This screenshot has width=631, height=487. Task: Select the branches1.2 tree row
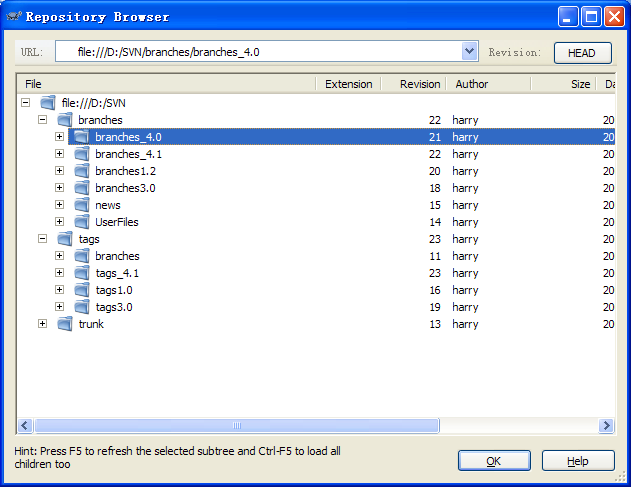pyautogui.click(x=316, y=171)
